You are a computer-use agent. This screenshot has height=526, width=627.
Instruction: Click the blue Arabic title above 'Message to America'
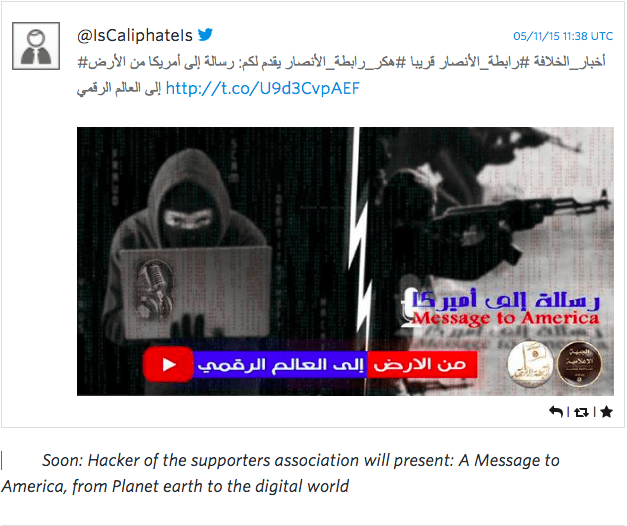click(506, 299)
